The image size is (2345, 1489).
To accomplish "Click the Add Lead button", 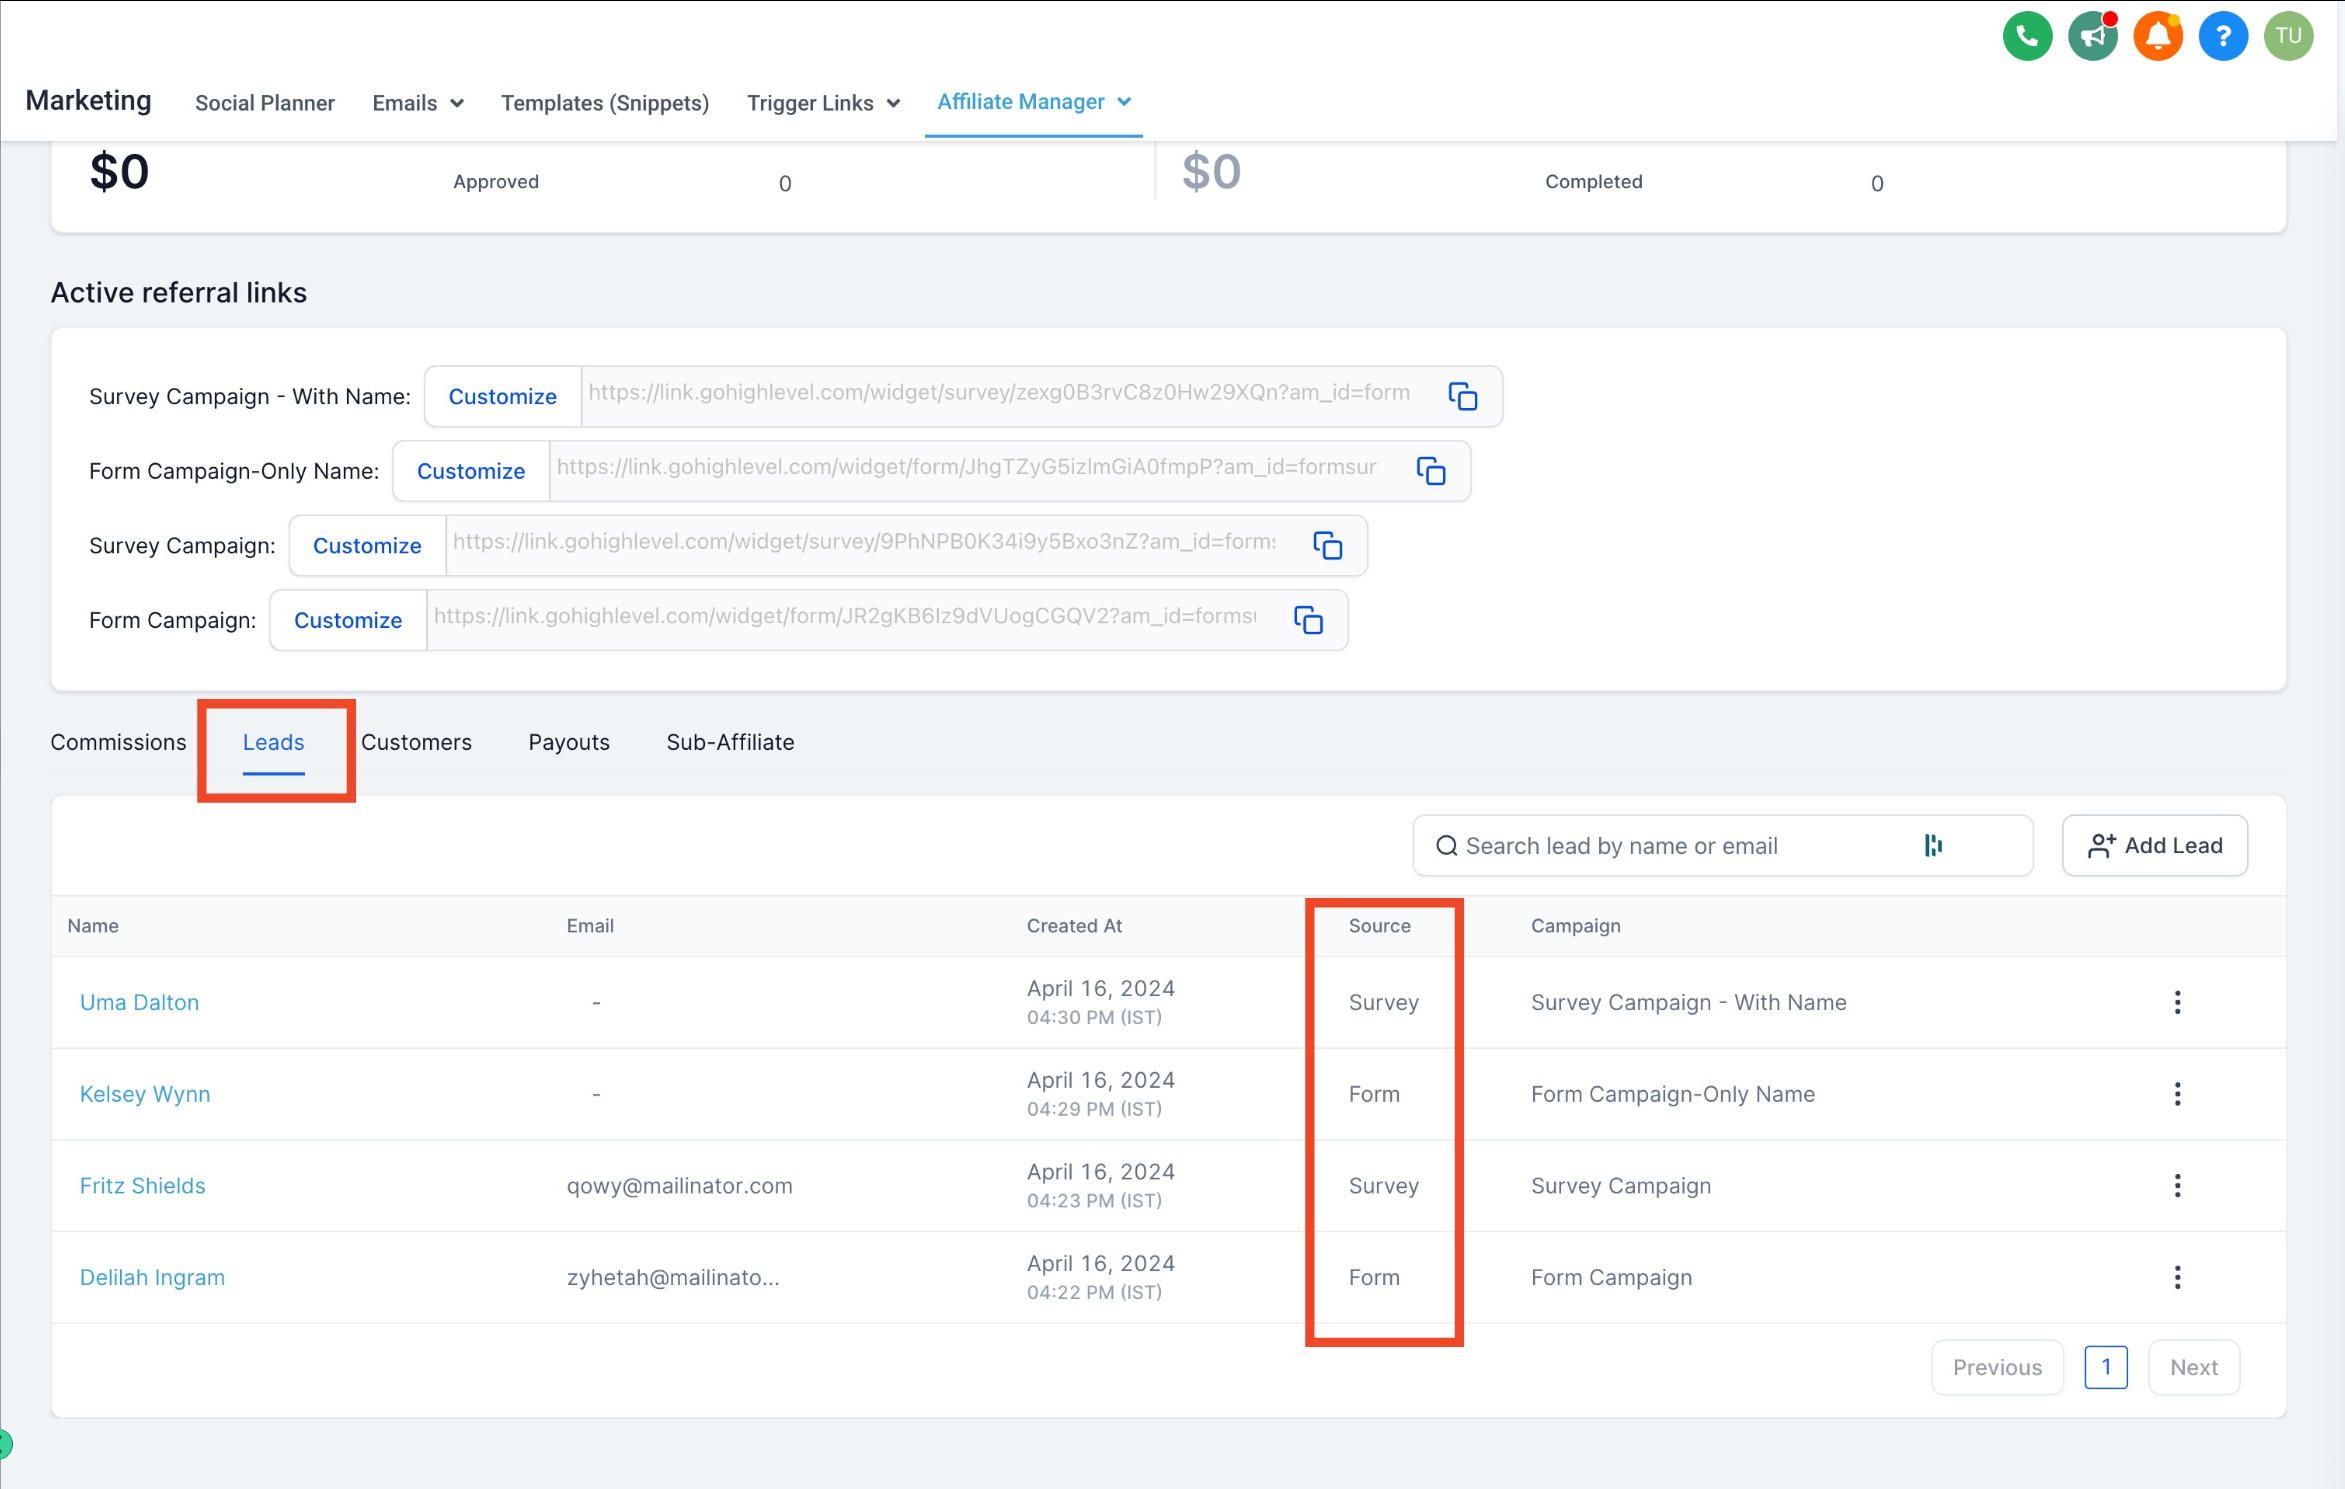I will coord(2154,845).
